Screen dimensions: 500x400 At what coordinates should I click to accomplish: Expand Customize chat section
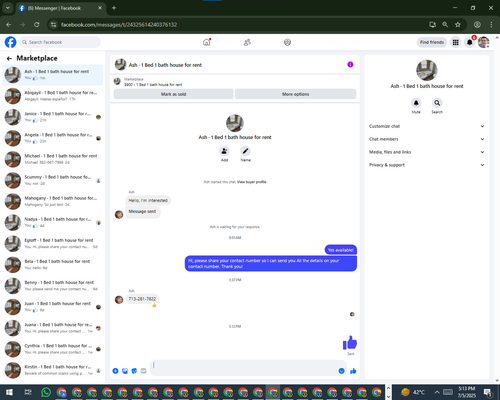pyautogui.click(x=426, y=126)
